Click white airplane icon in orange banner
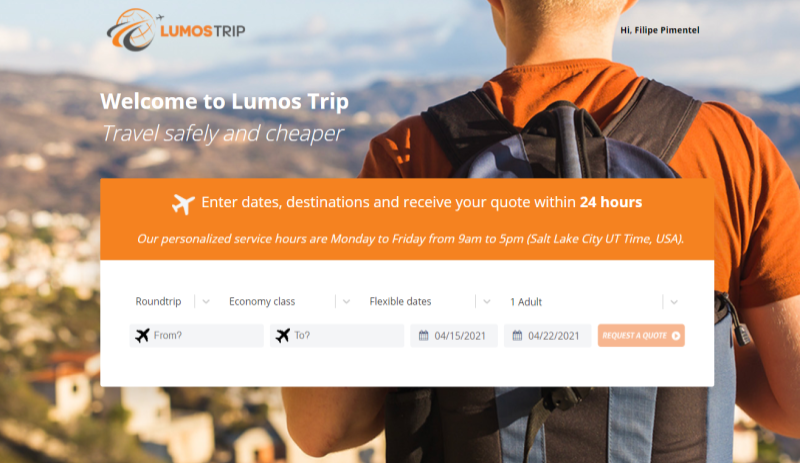The height and width of the screenshot is (463, 800). pos(183,204)
